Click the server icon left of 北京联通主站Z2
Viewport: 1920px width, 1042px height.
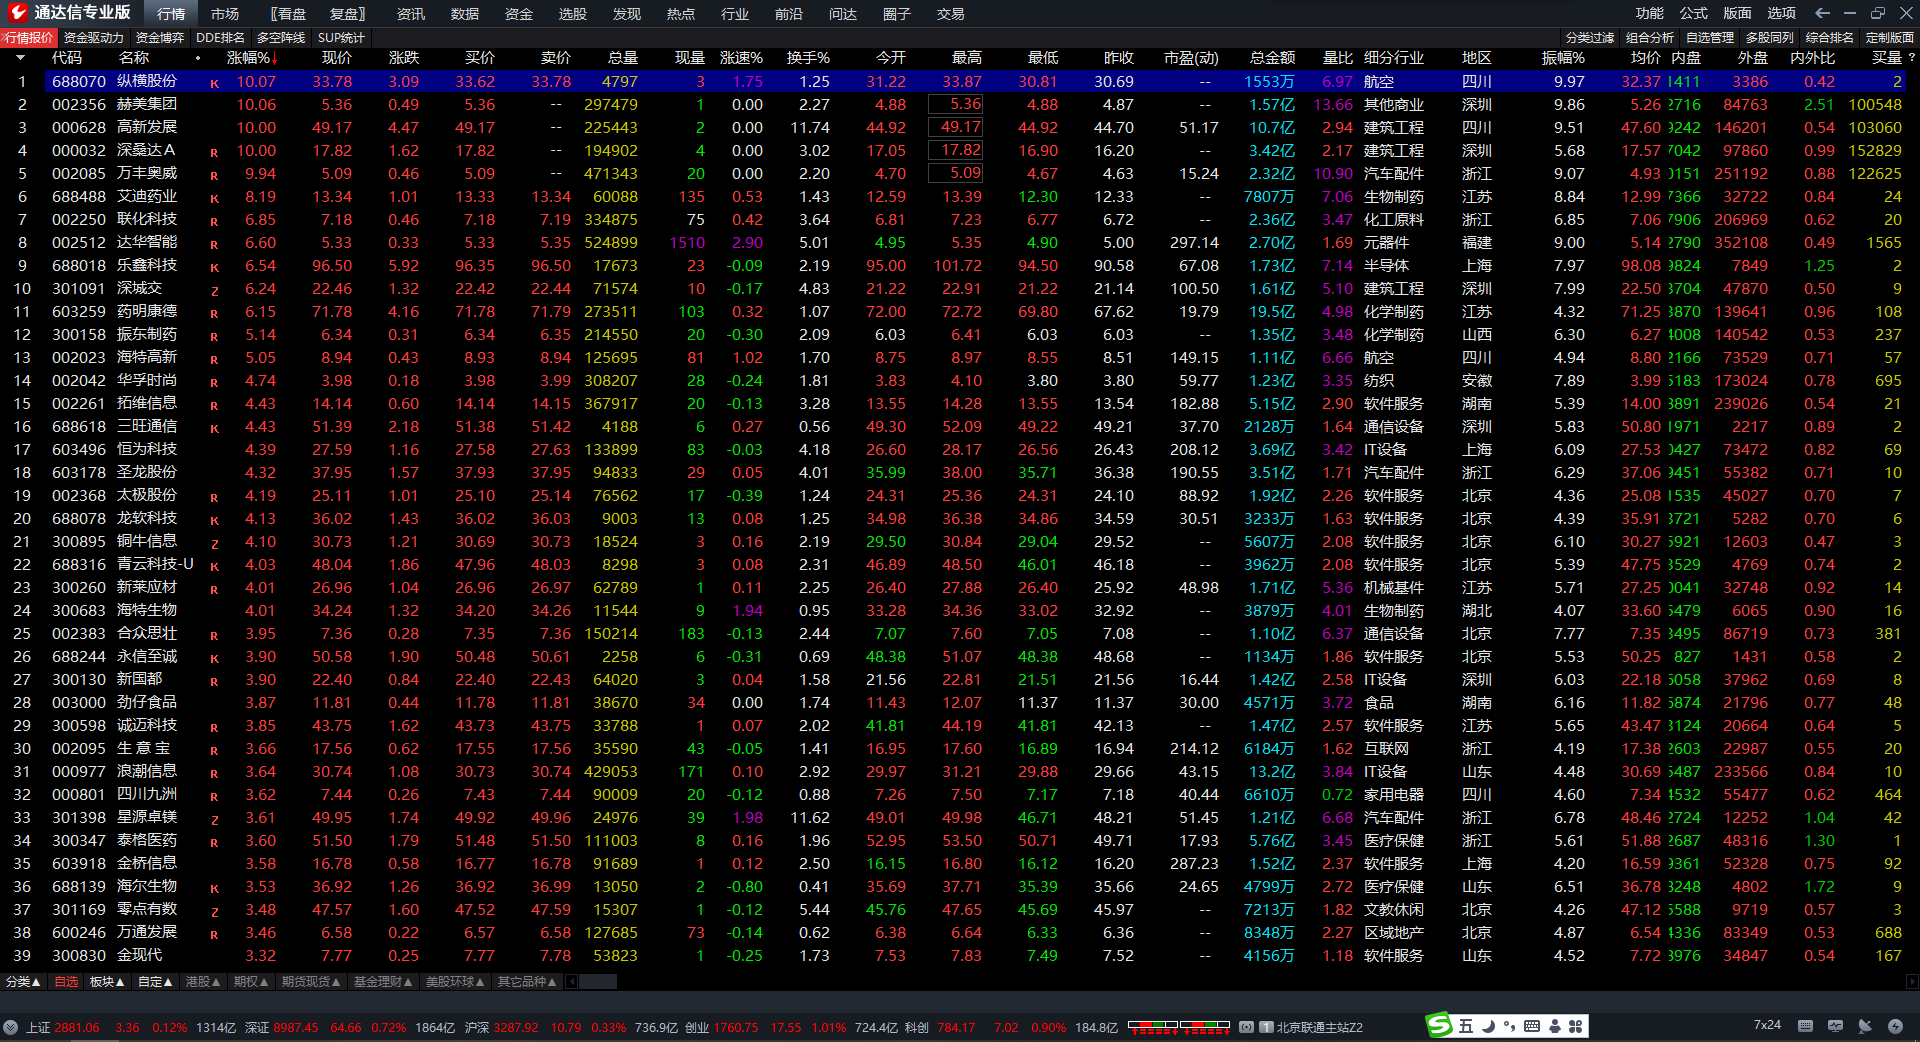pyautogui.click(x=1266, y=1027)
